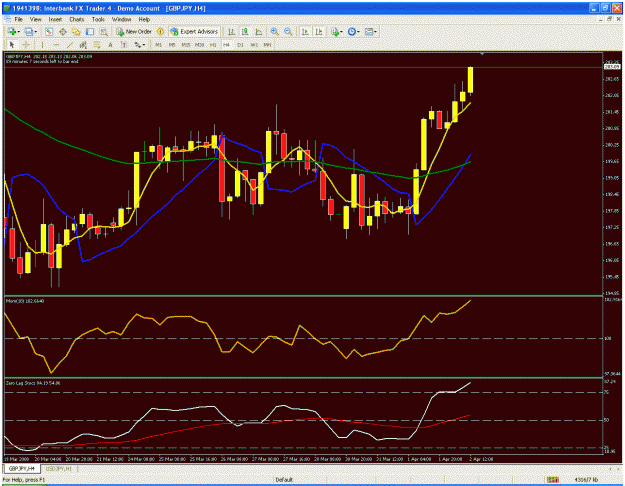This screenshot has width=625, height=486.
Task: Click the Arrows tool icon
Action: pyautogui.click(x=138, y=45)
